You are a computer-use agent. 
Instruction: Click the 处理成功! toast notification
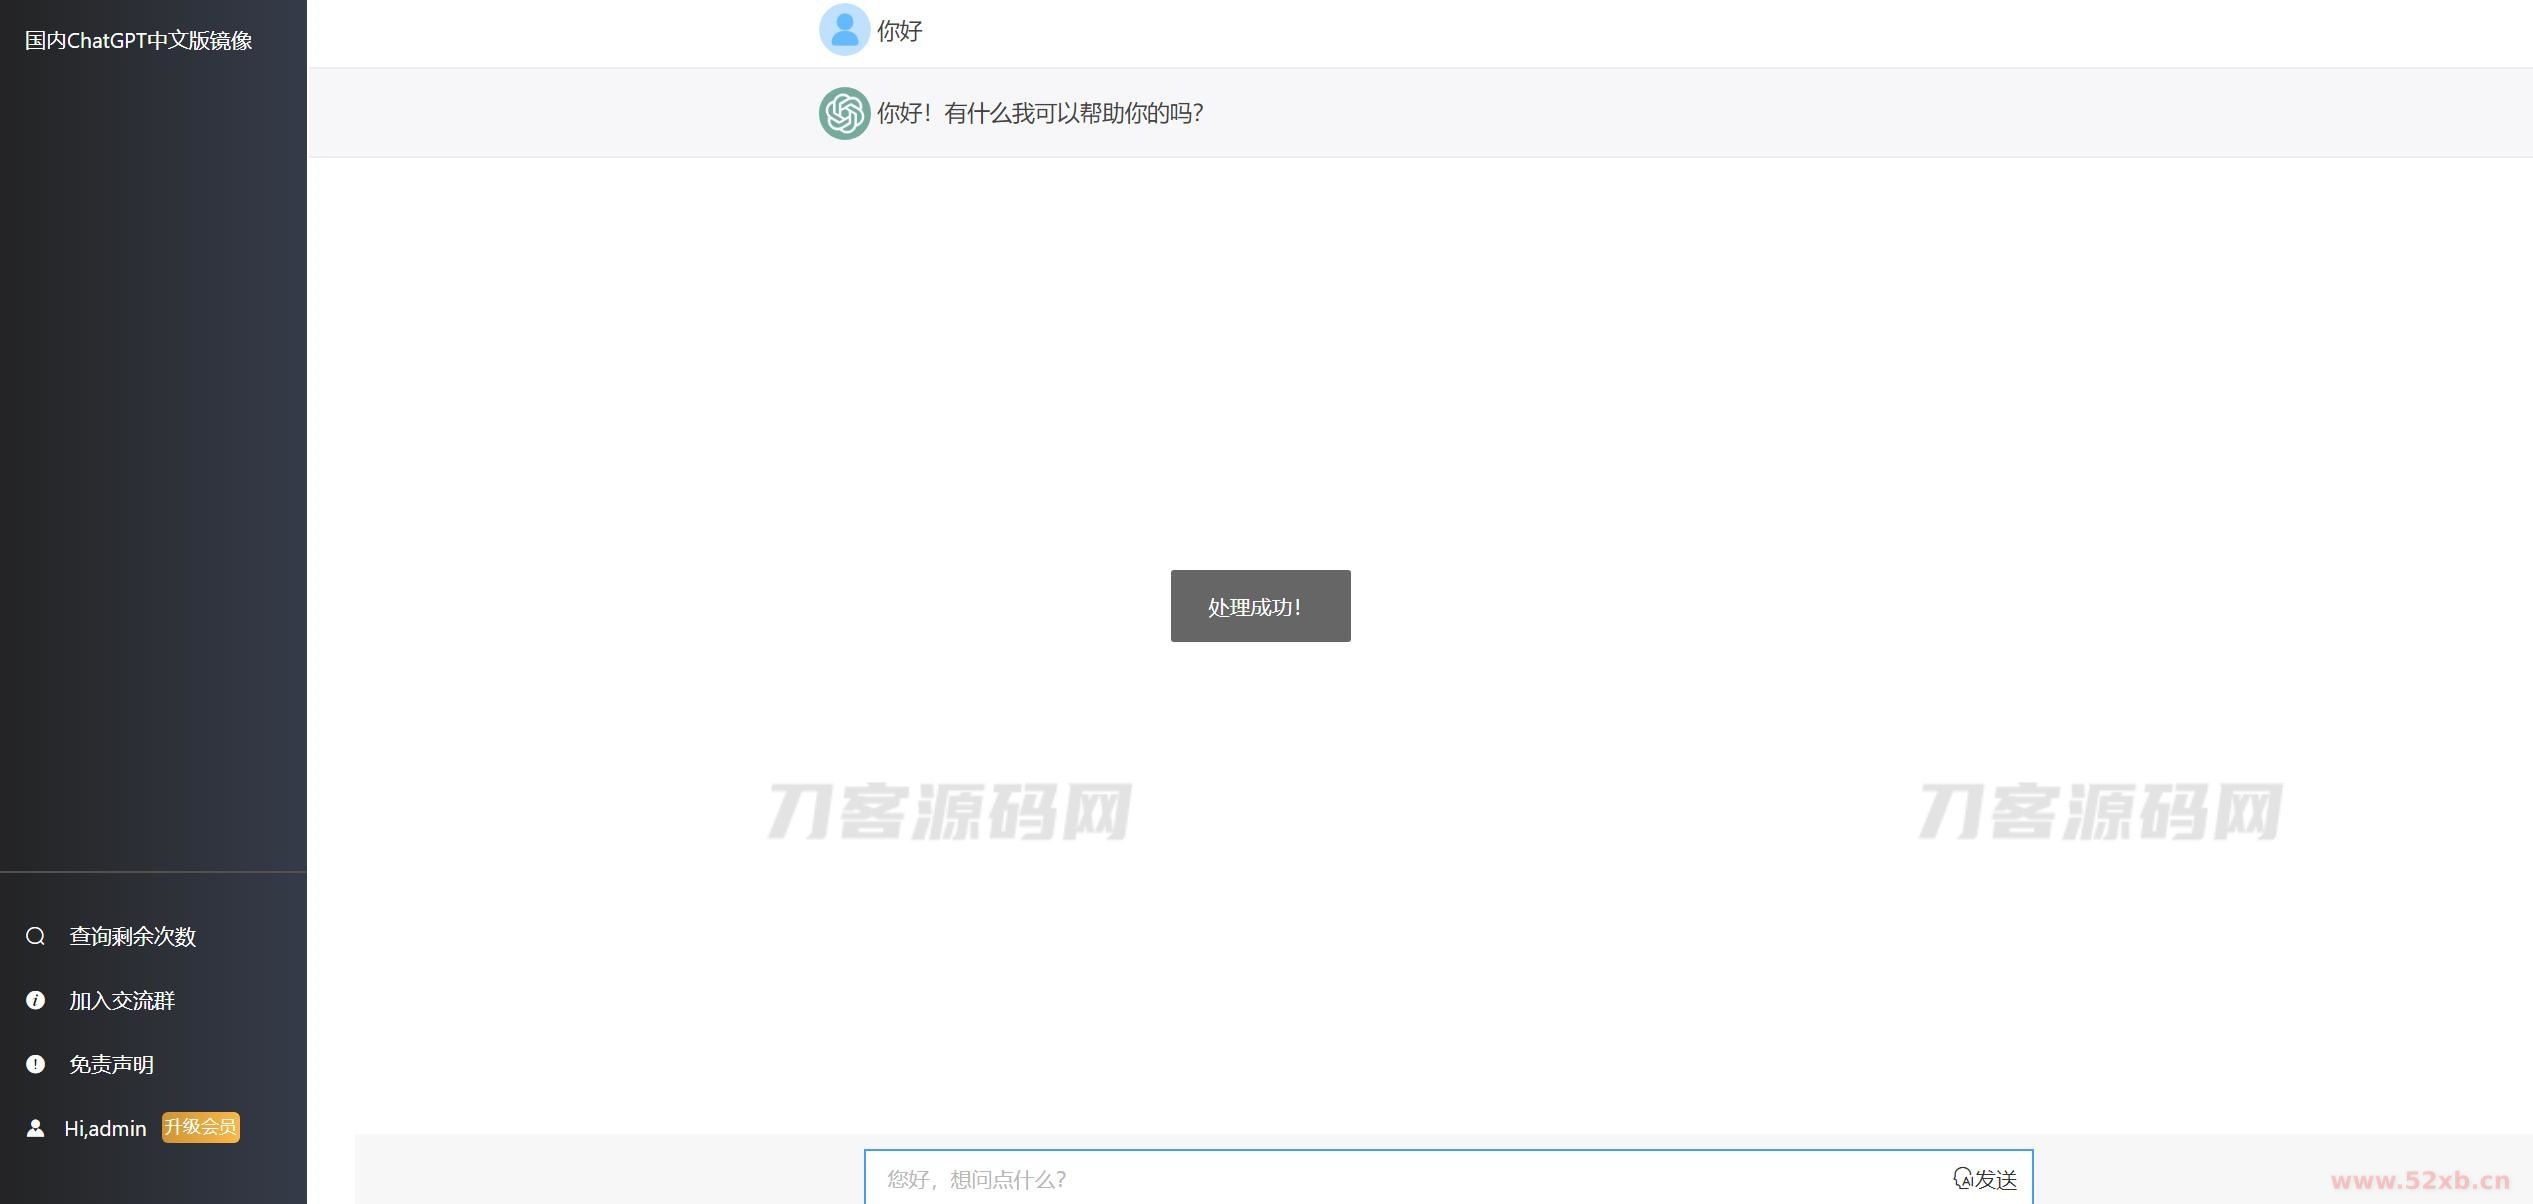click(x=1260, y=606)
